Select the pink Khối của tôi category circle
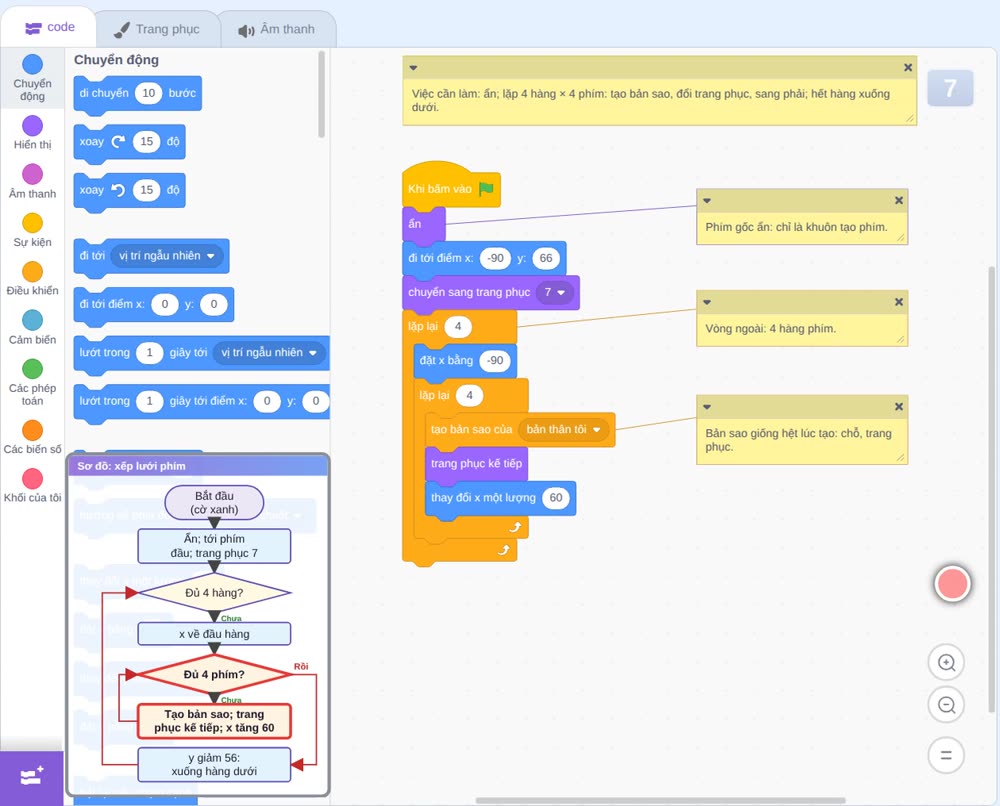This screenshot has height=806, width=1000. (x=33, y=478)
